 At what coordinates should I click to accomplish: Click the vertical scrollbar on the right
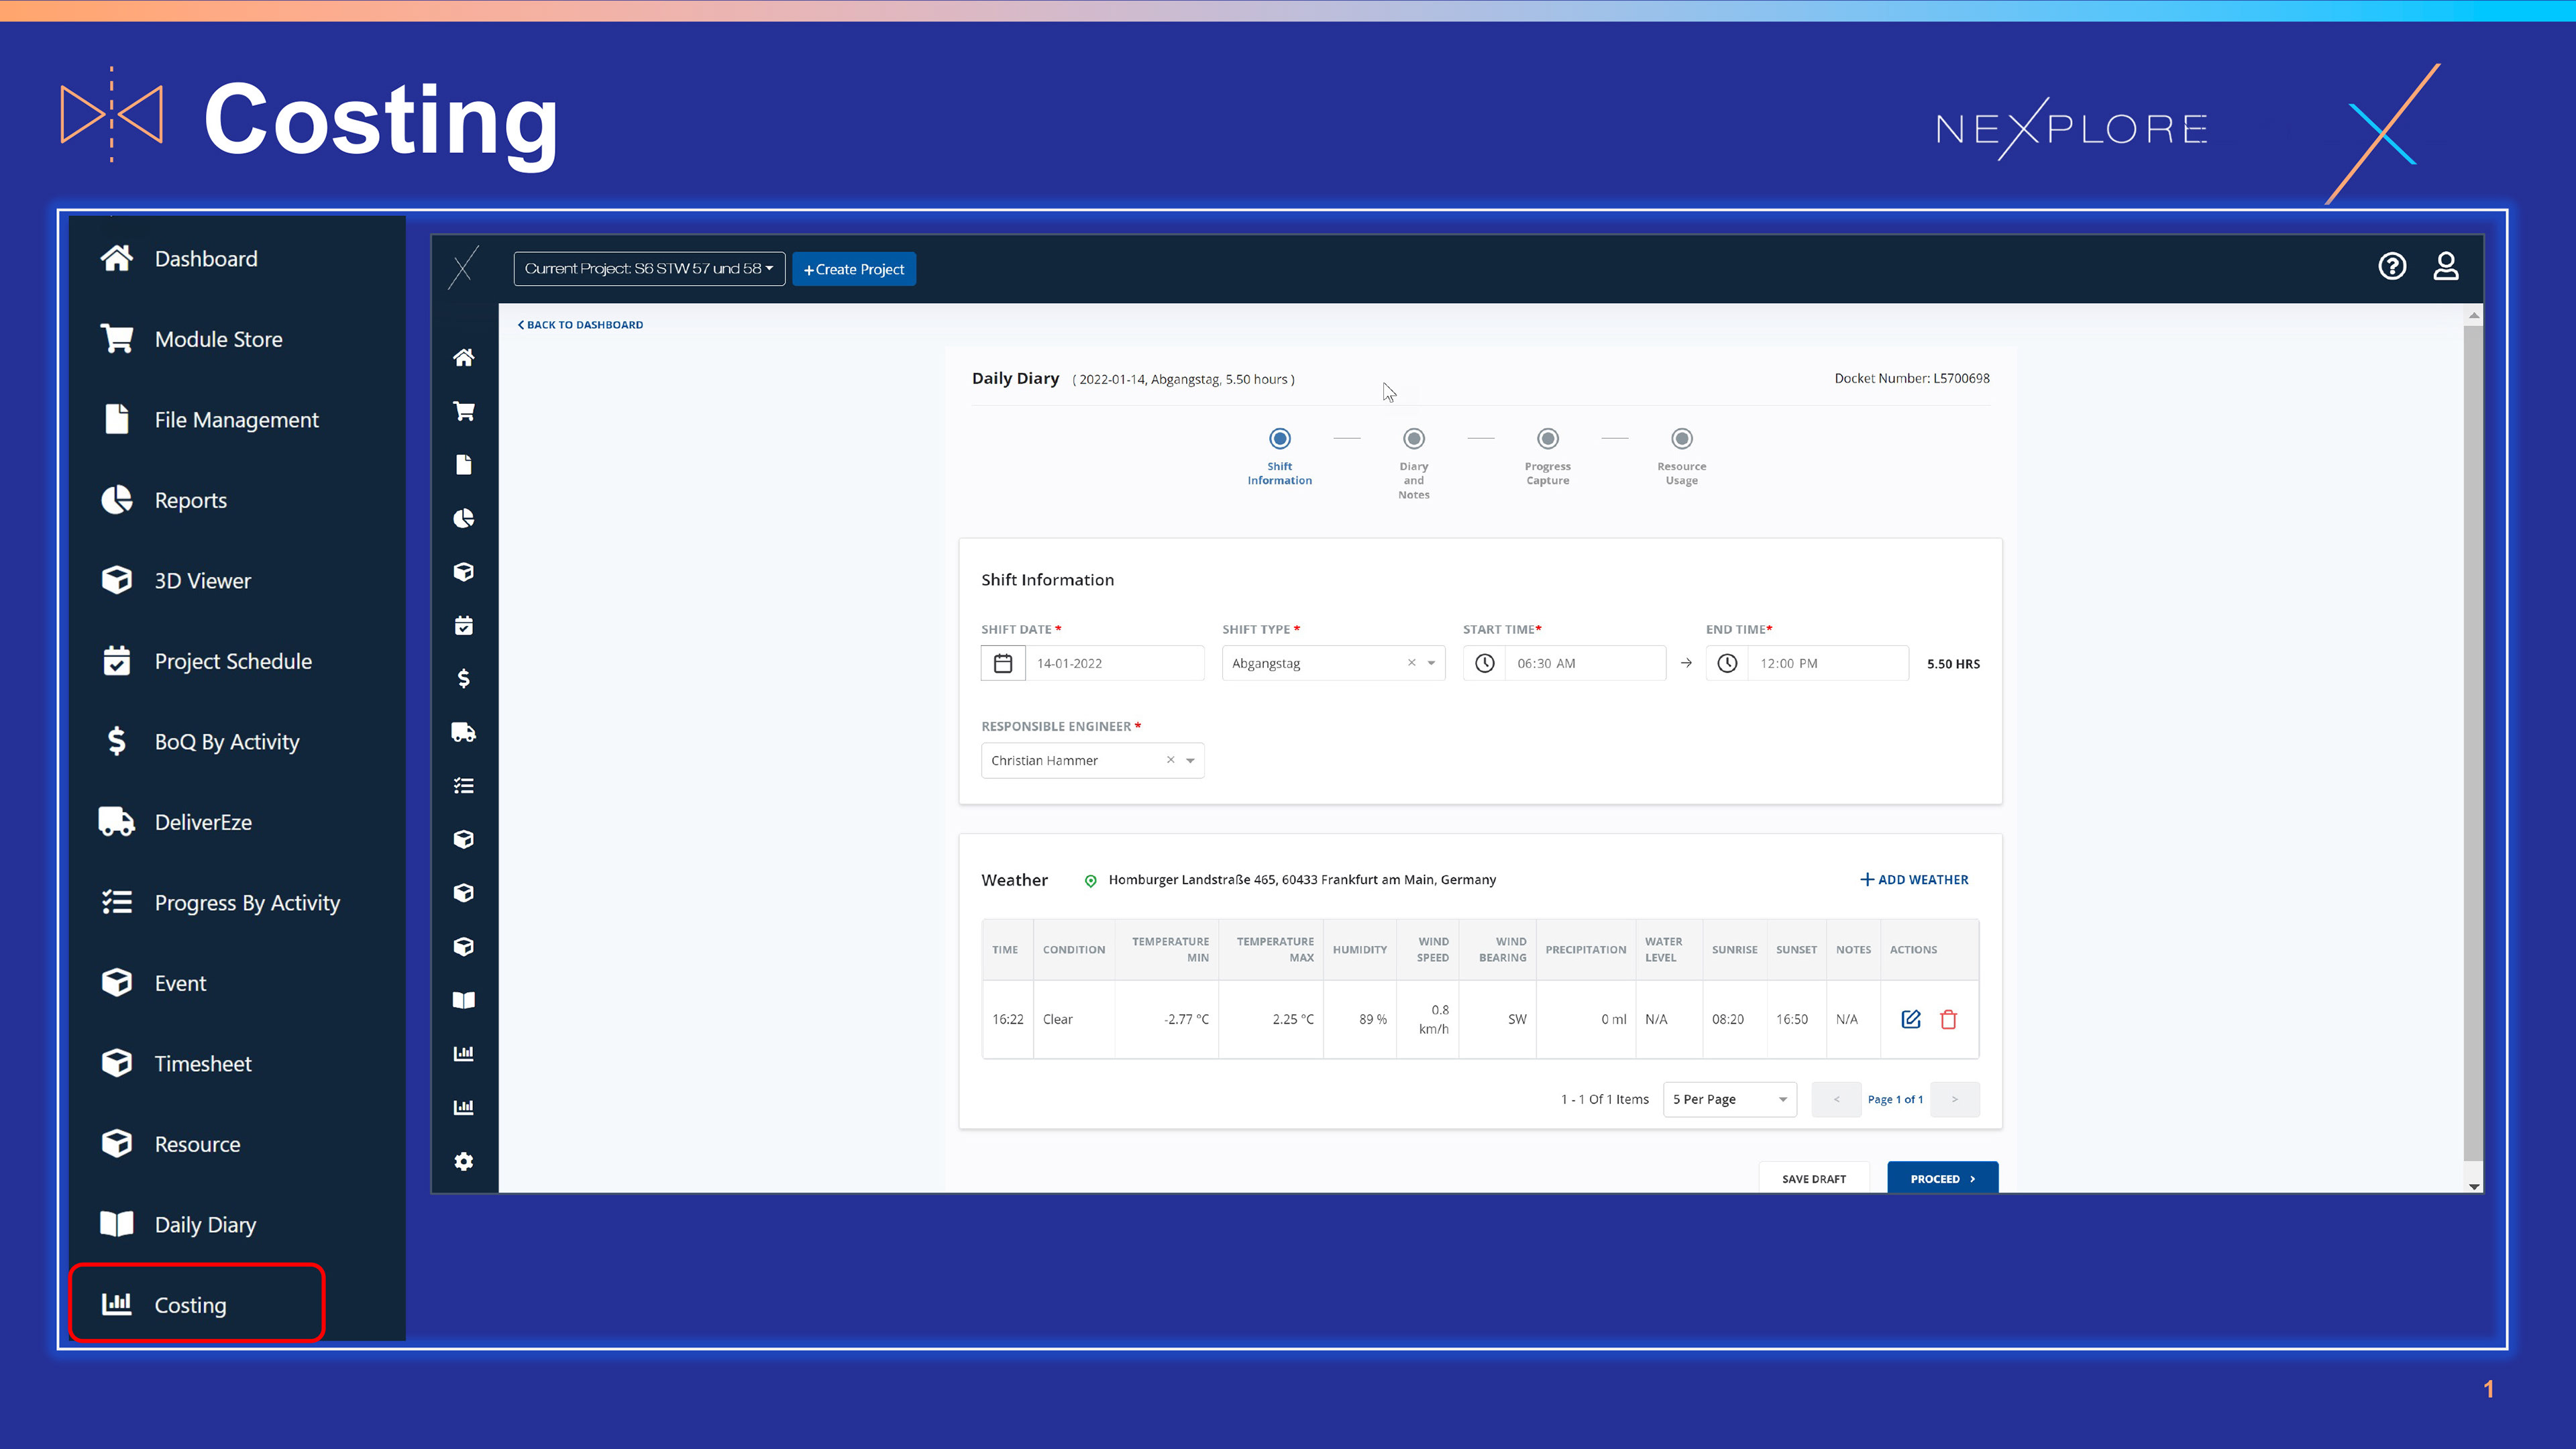(2473, 740)
